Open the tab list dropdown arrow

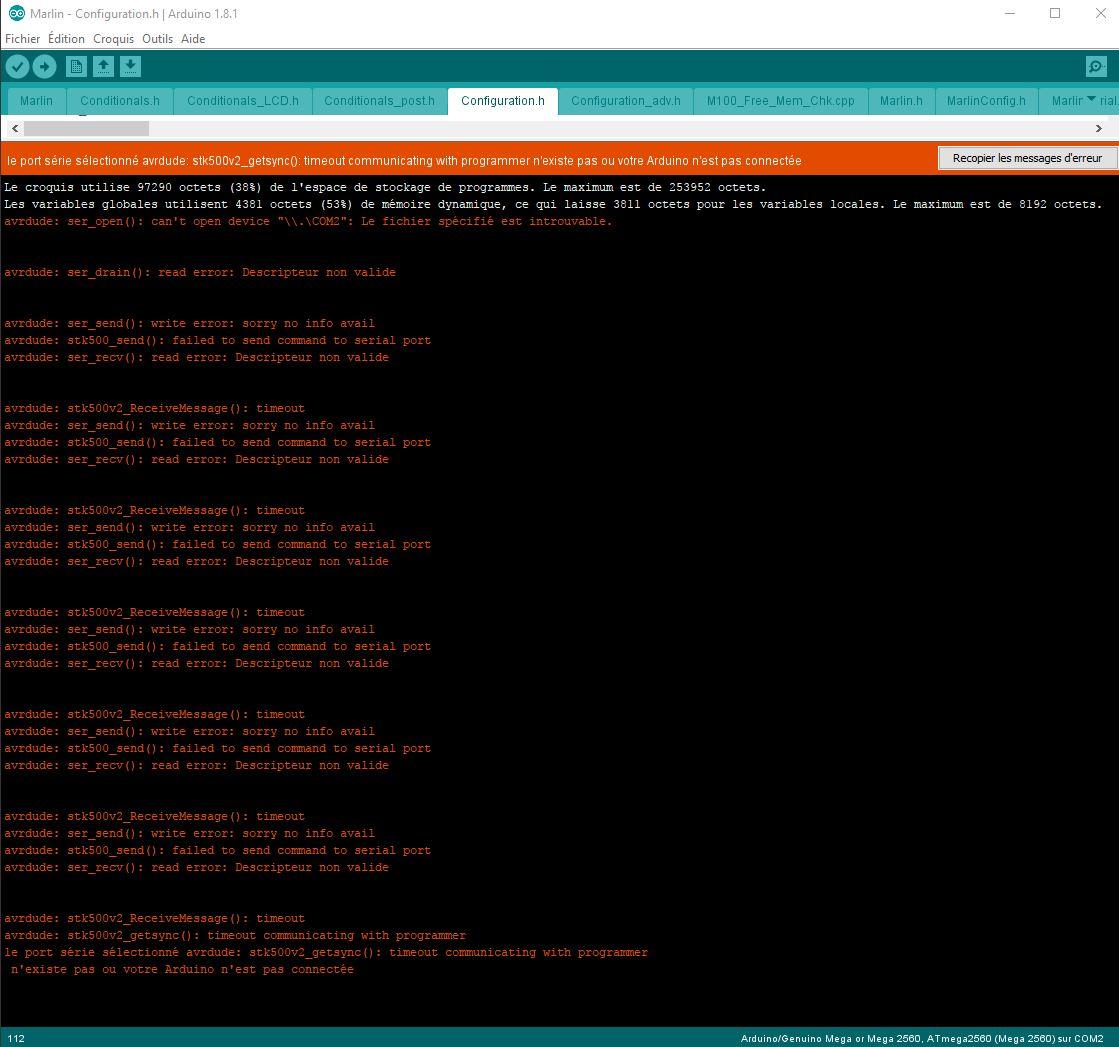click(x=1091, y=99)
